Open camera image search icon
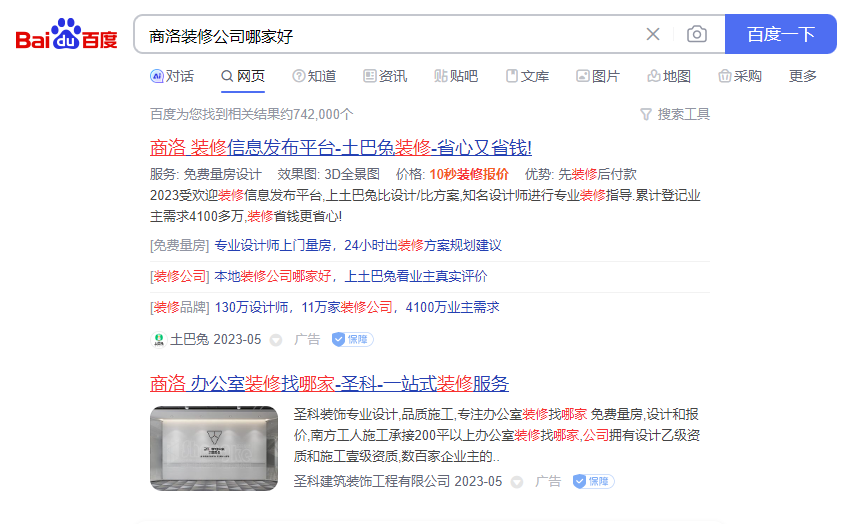862x524 pixels. (697, 34)
